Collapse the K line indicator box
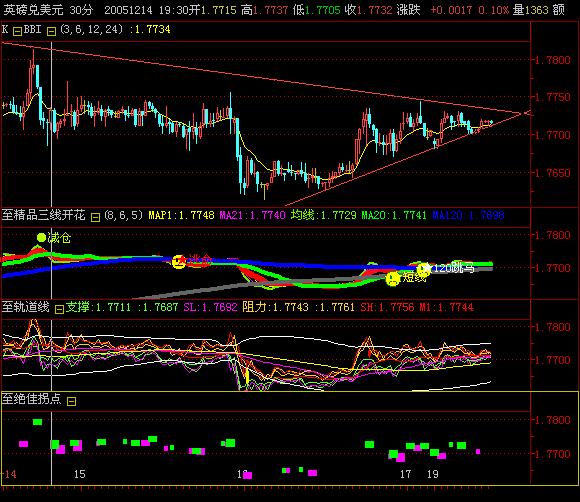This screenshot has width=580, height=502. click(x=17, y=31)
